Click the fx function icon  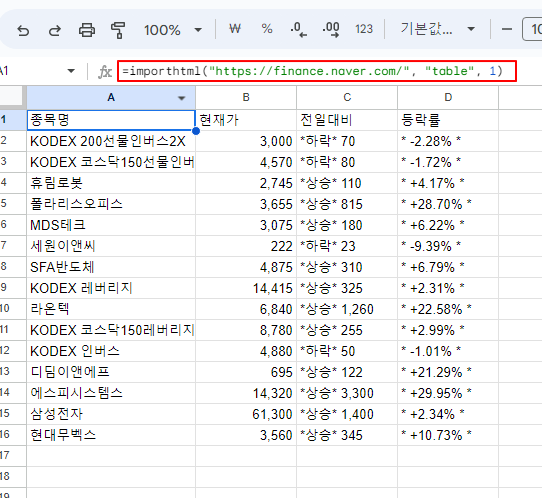(105, 72)
